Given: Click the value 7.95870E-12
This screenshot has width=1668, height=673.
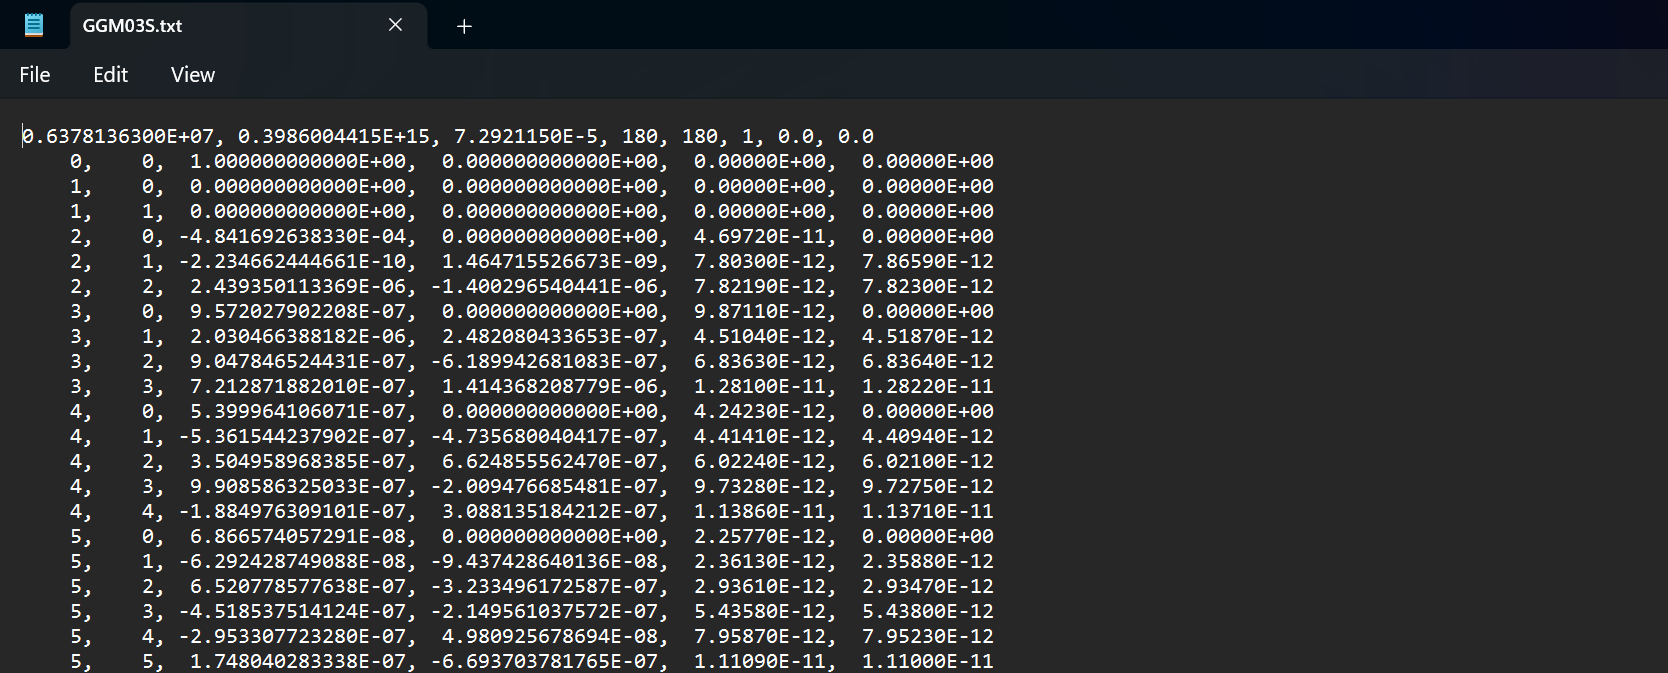Looking at the screenshot, I should pos(759,636).
